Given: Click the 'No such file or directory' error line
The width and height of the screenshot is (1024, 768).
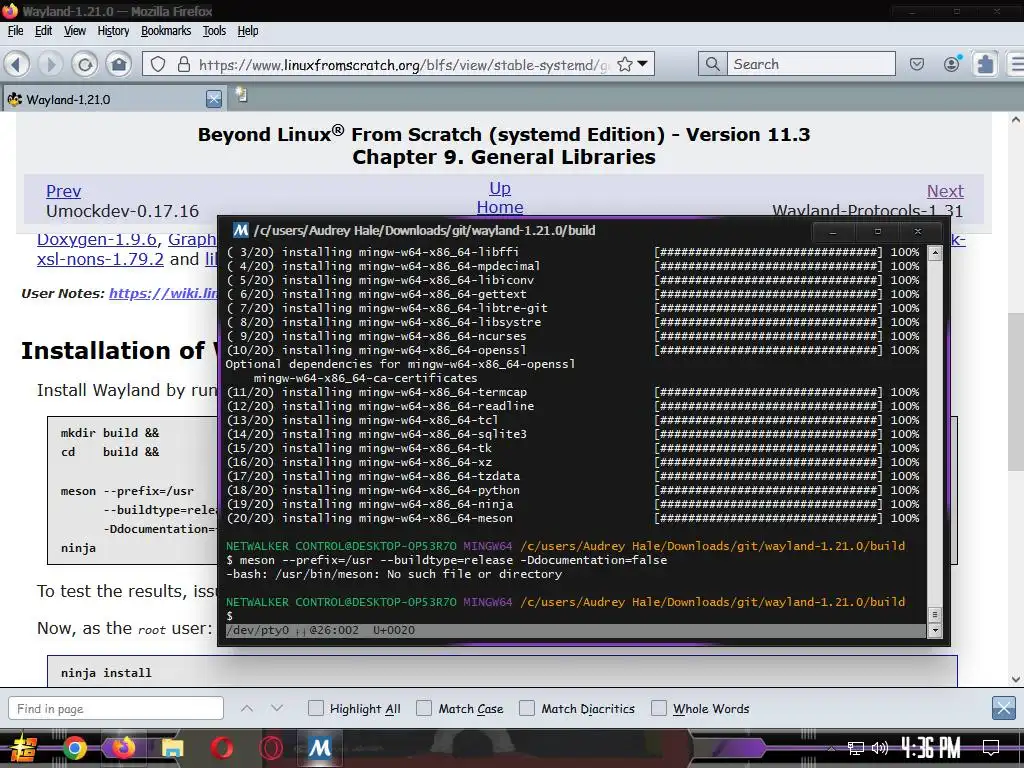Looking at the screenshot, I should 394,574.
